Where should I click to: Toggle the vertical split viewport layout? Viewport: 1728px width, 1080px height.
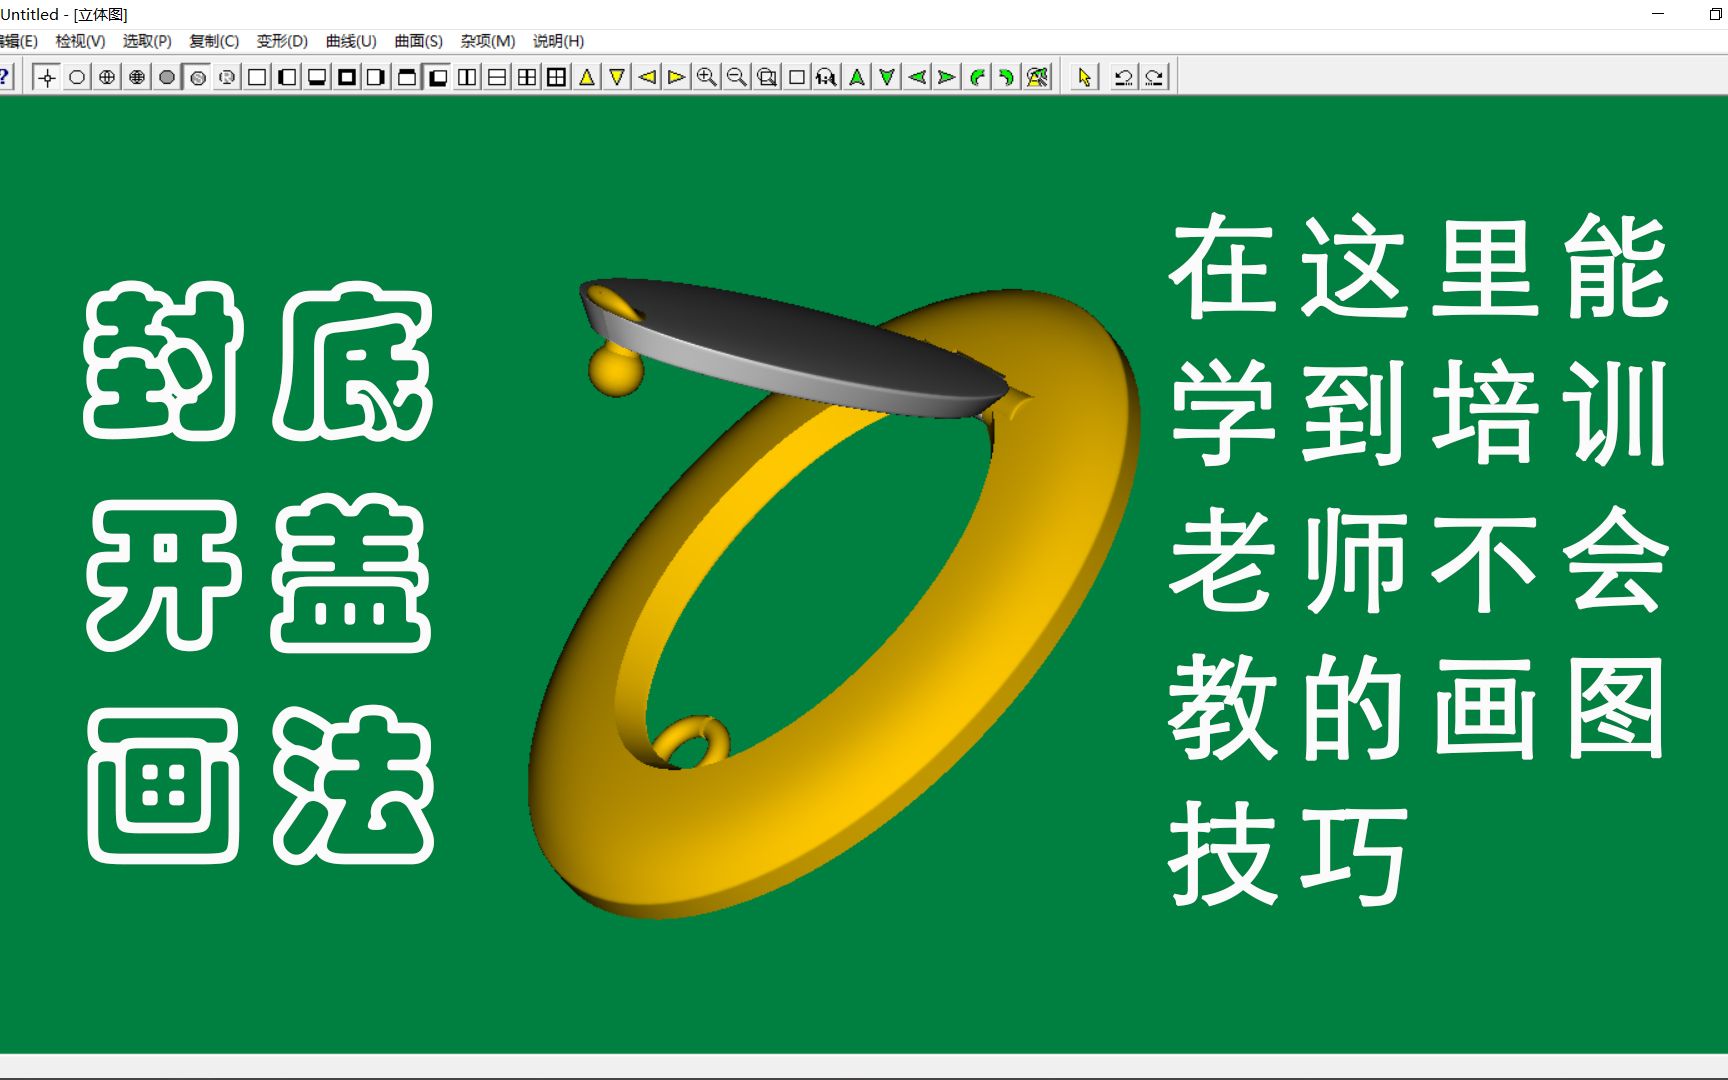[466, 76]
